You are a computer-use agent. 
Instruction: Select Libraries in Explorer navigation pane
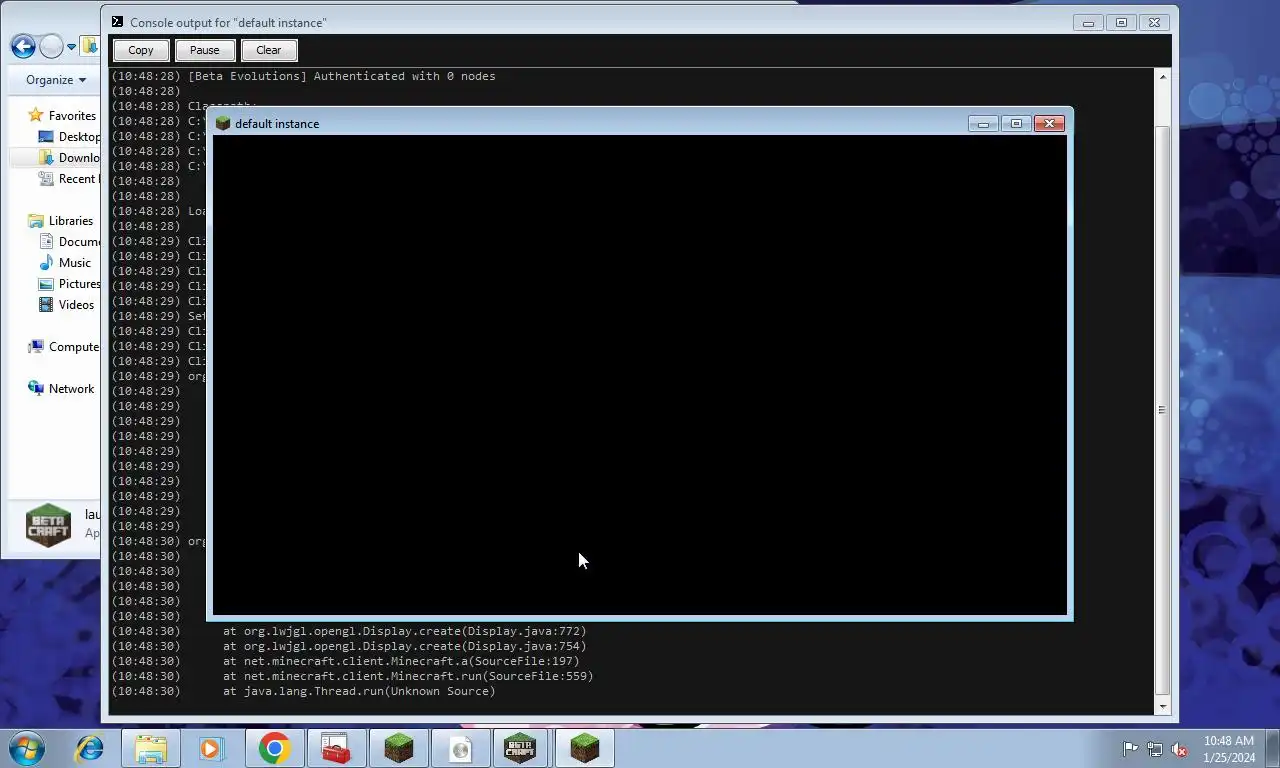click(x=71, y=221)
